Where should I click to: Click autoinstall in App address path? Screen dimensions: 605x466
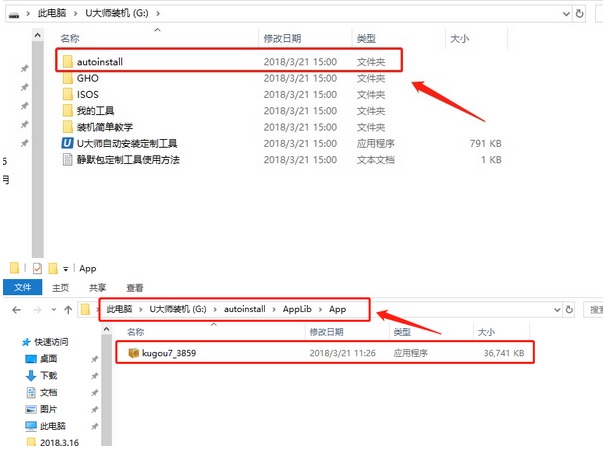[x=245, y=309]
